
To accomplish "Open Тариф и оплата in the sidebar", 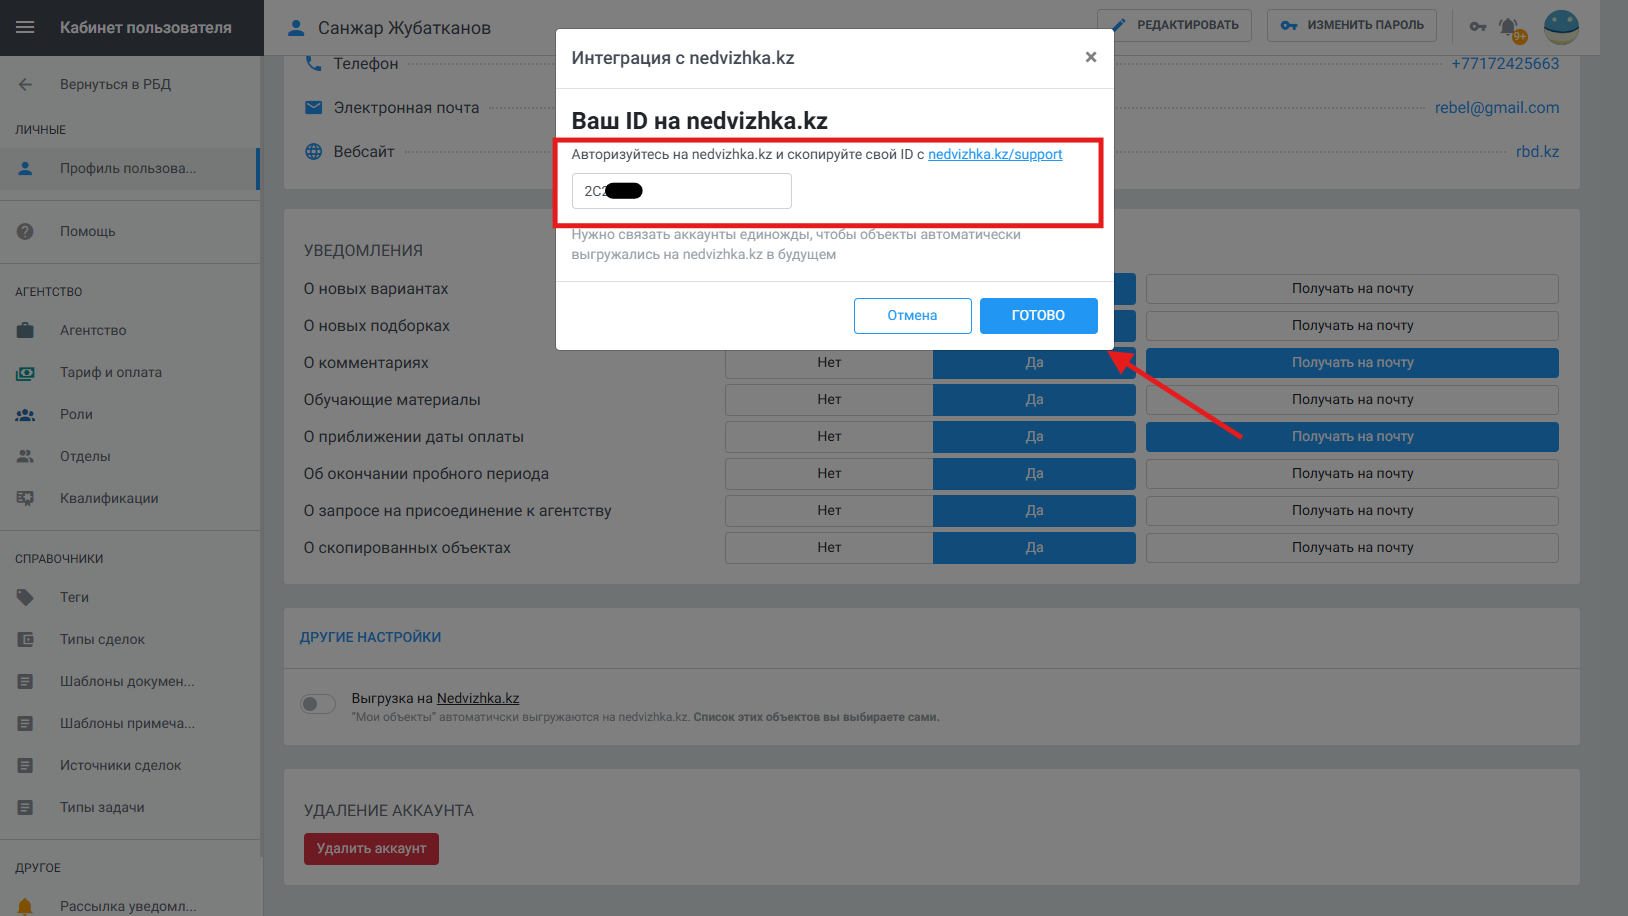I will tap(130, 372).
